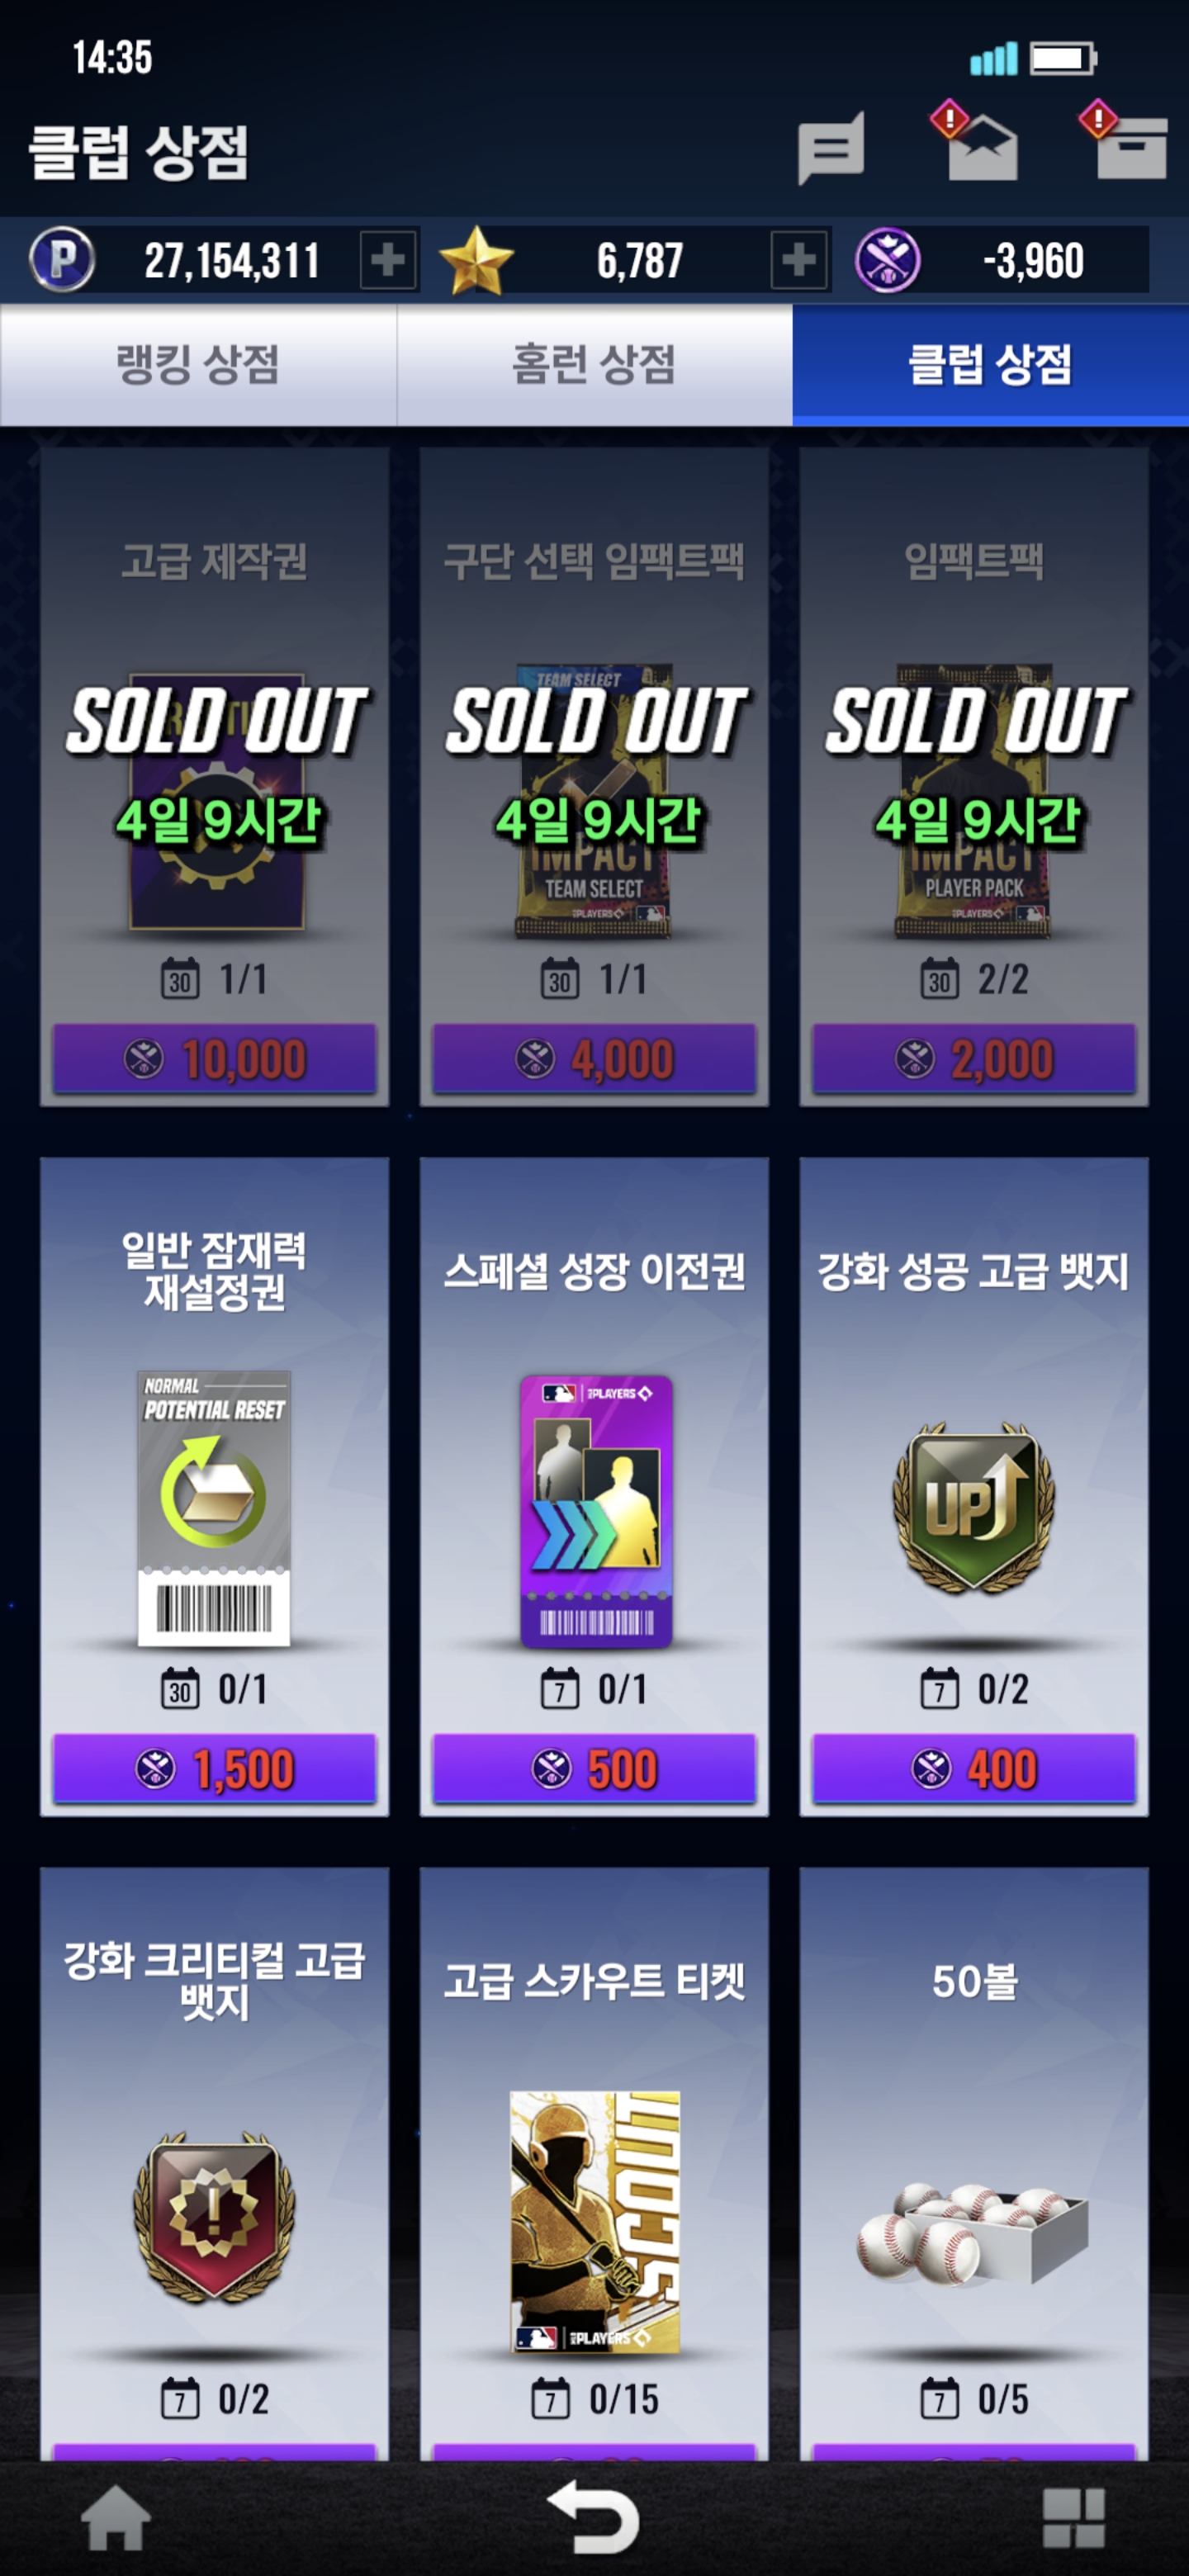
Task: Switch to the 홈런 상점 tab
Action: click(595, 365)
